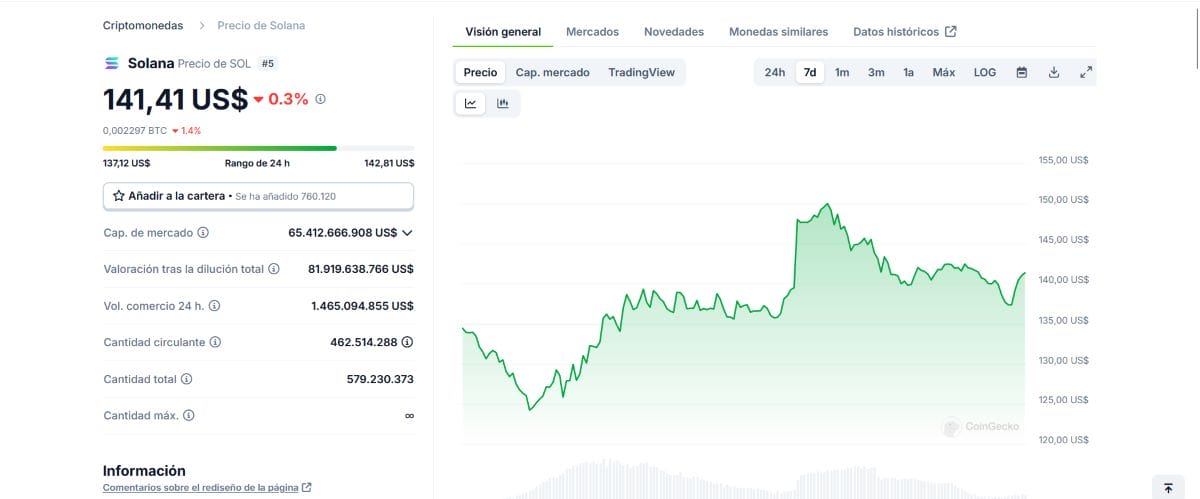Viewport: 1200px width, 499px height.
Task: Switch to Monedas similares tab
Action: click(x=778, y=32)
